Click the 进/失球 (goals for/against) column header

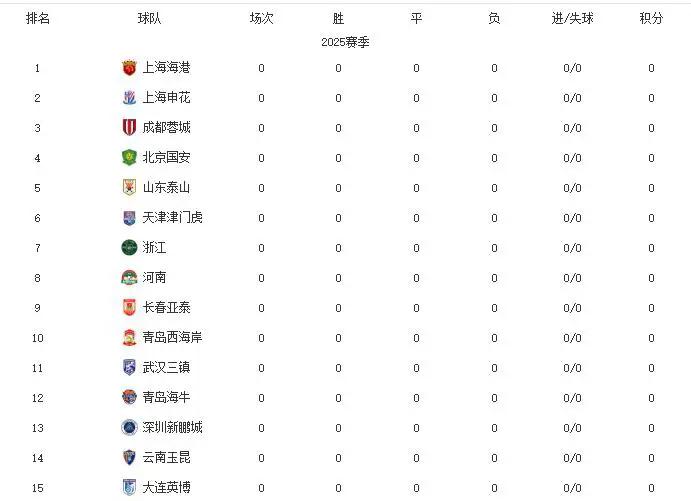click(572, 19)
